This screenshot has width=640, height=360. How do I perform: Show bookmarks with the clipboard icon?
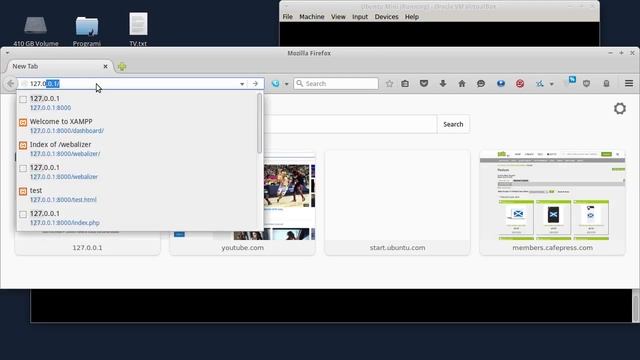tap(405, 84)
